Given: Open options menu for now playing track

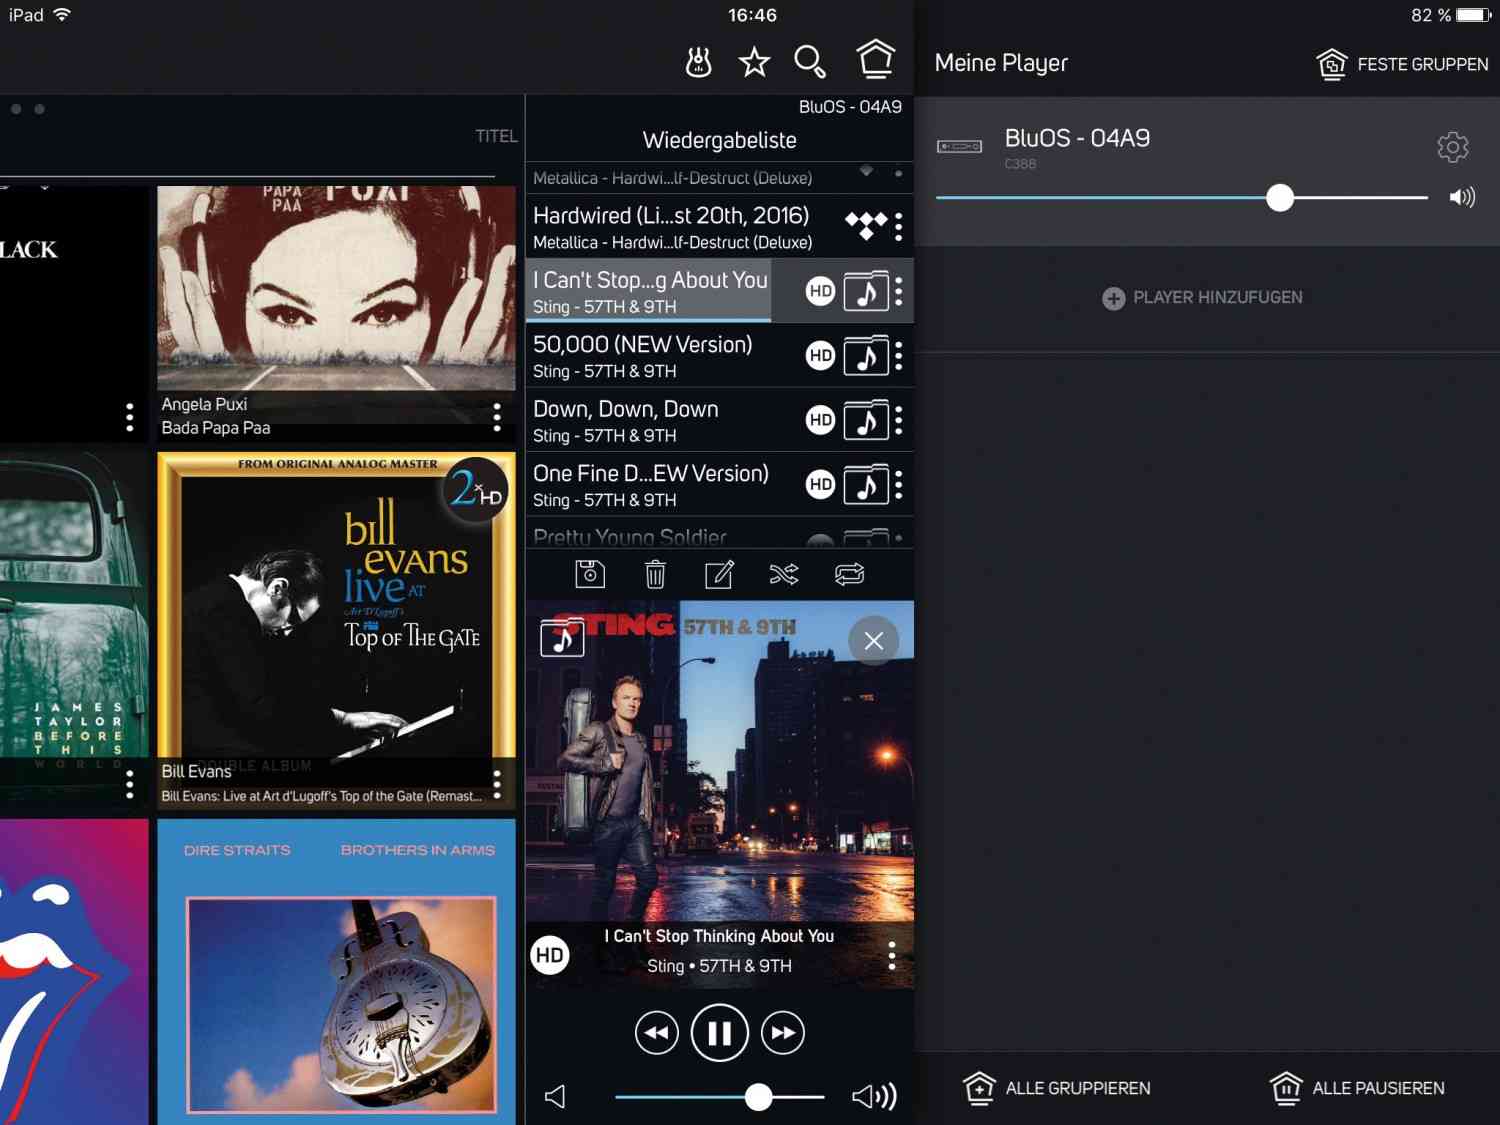Looking at the screenshot, I should tap(892, 955).
